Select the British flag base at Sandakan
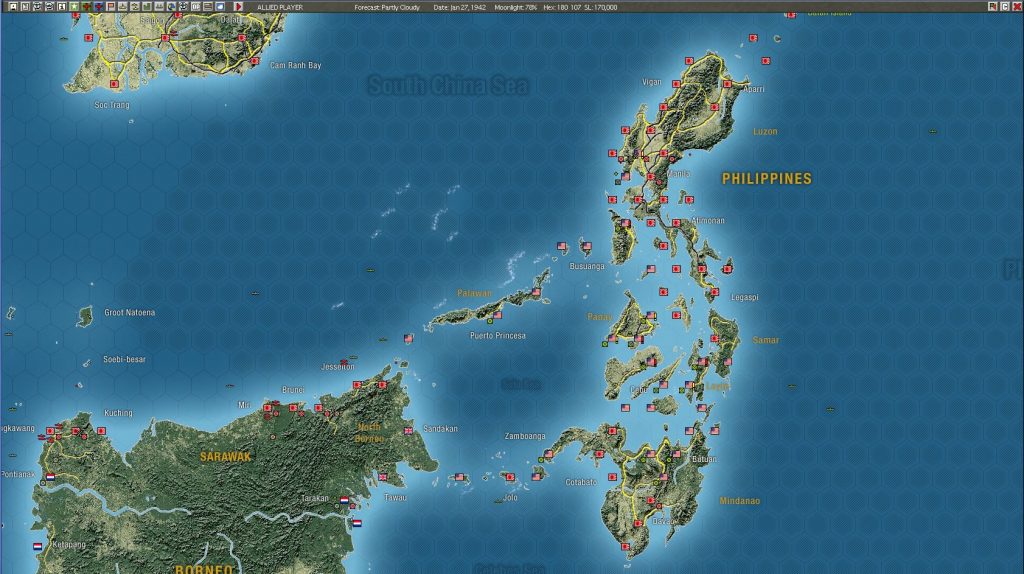 [408, 430]
